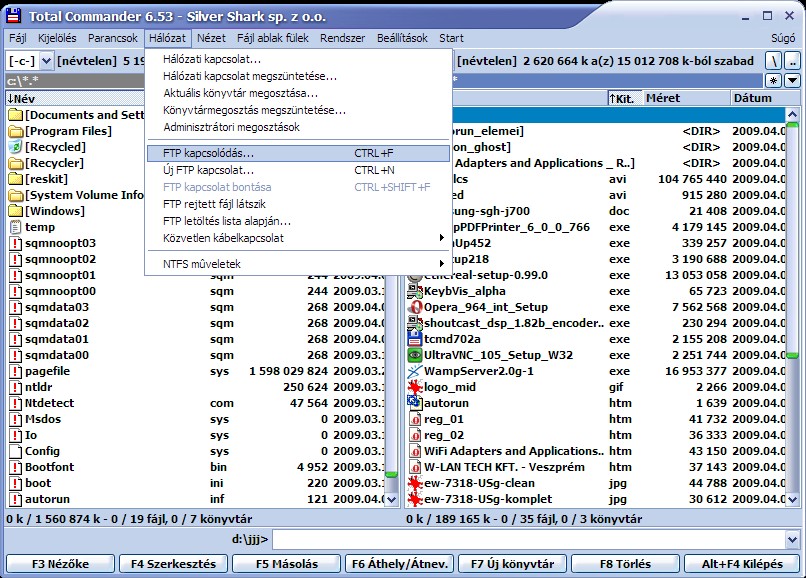The height and width of the screenshot is (578, 806).
Task: Click the KeybVis_alpha installer icon
Action: [414, 291]
